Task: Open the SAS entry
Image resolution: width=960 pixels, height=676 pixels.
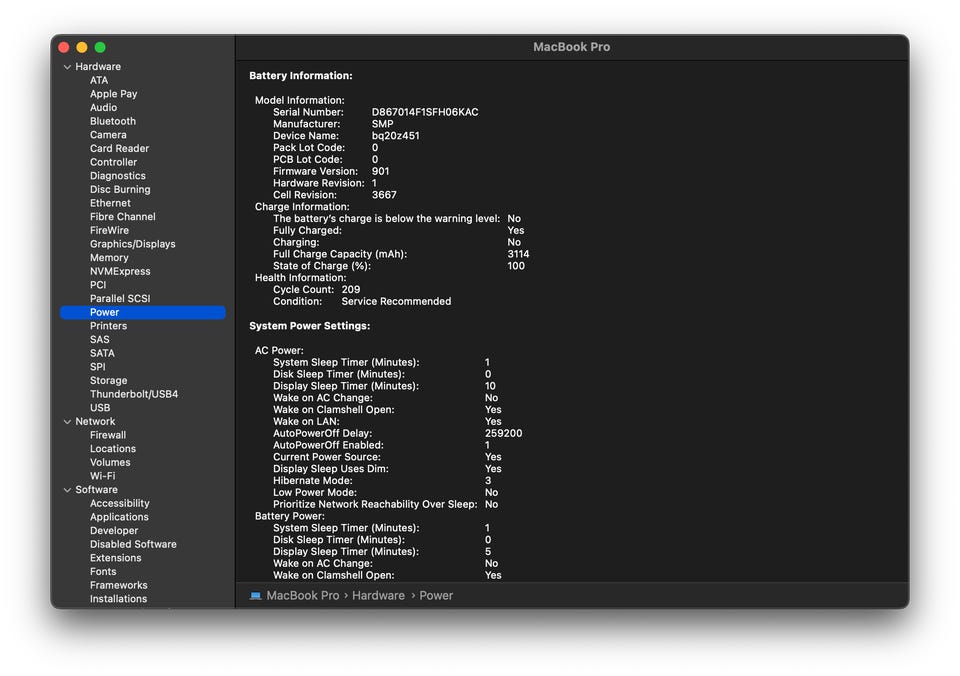Action: 99,339
